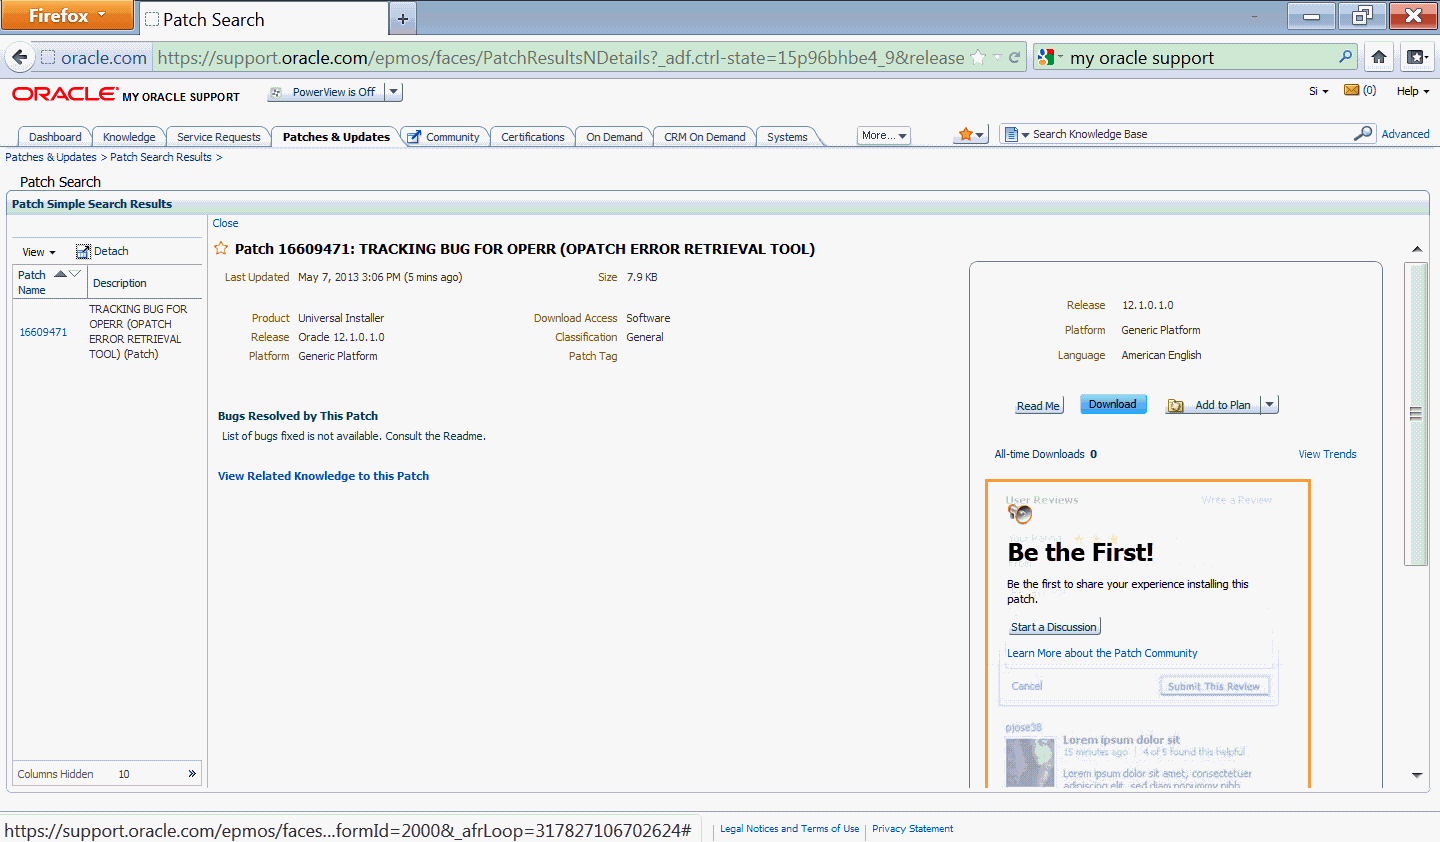1440x842 pixels.
Task: Switch to the On Demand tab
Action: [614, 137]
